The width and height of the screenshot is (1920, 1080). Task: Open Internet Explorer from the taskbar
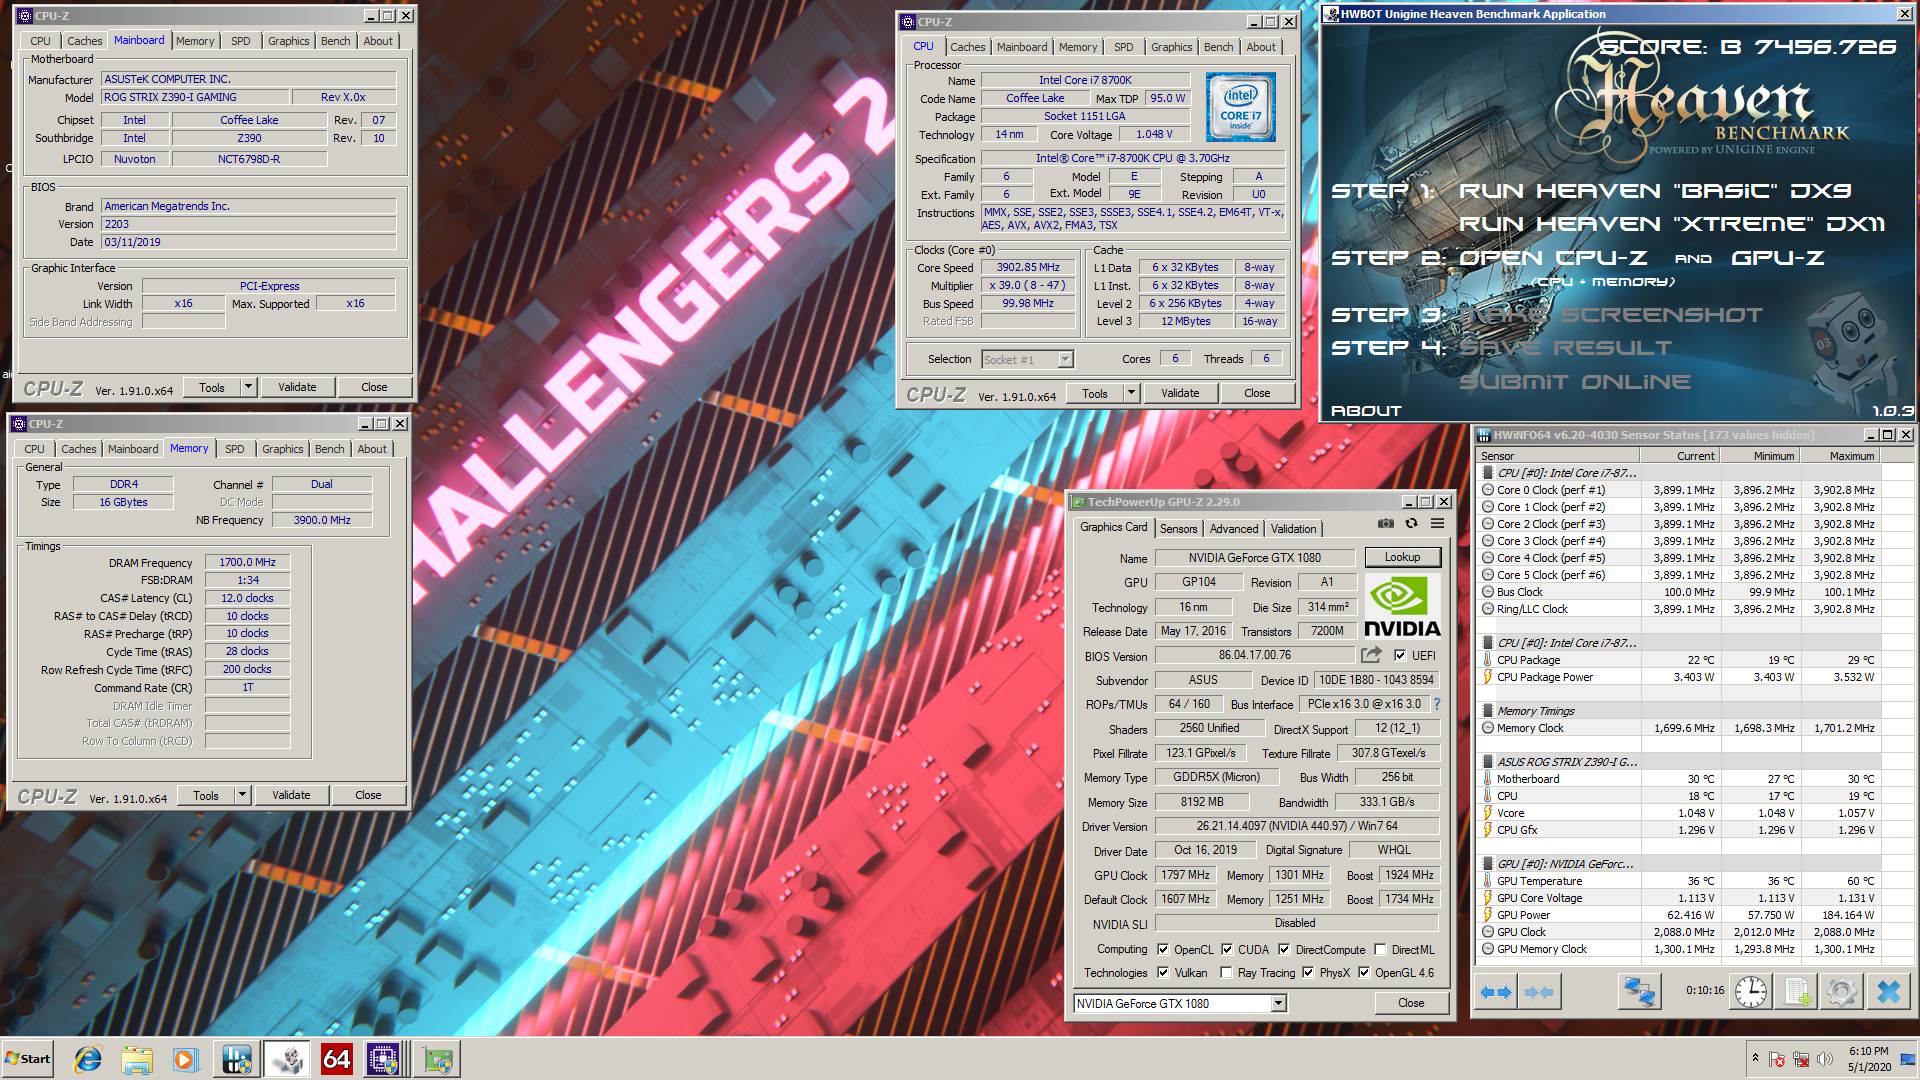click(88, 1059)
